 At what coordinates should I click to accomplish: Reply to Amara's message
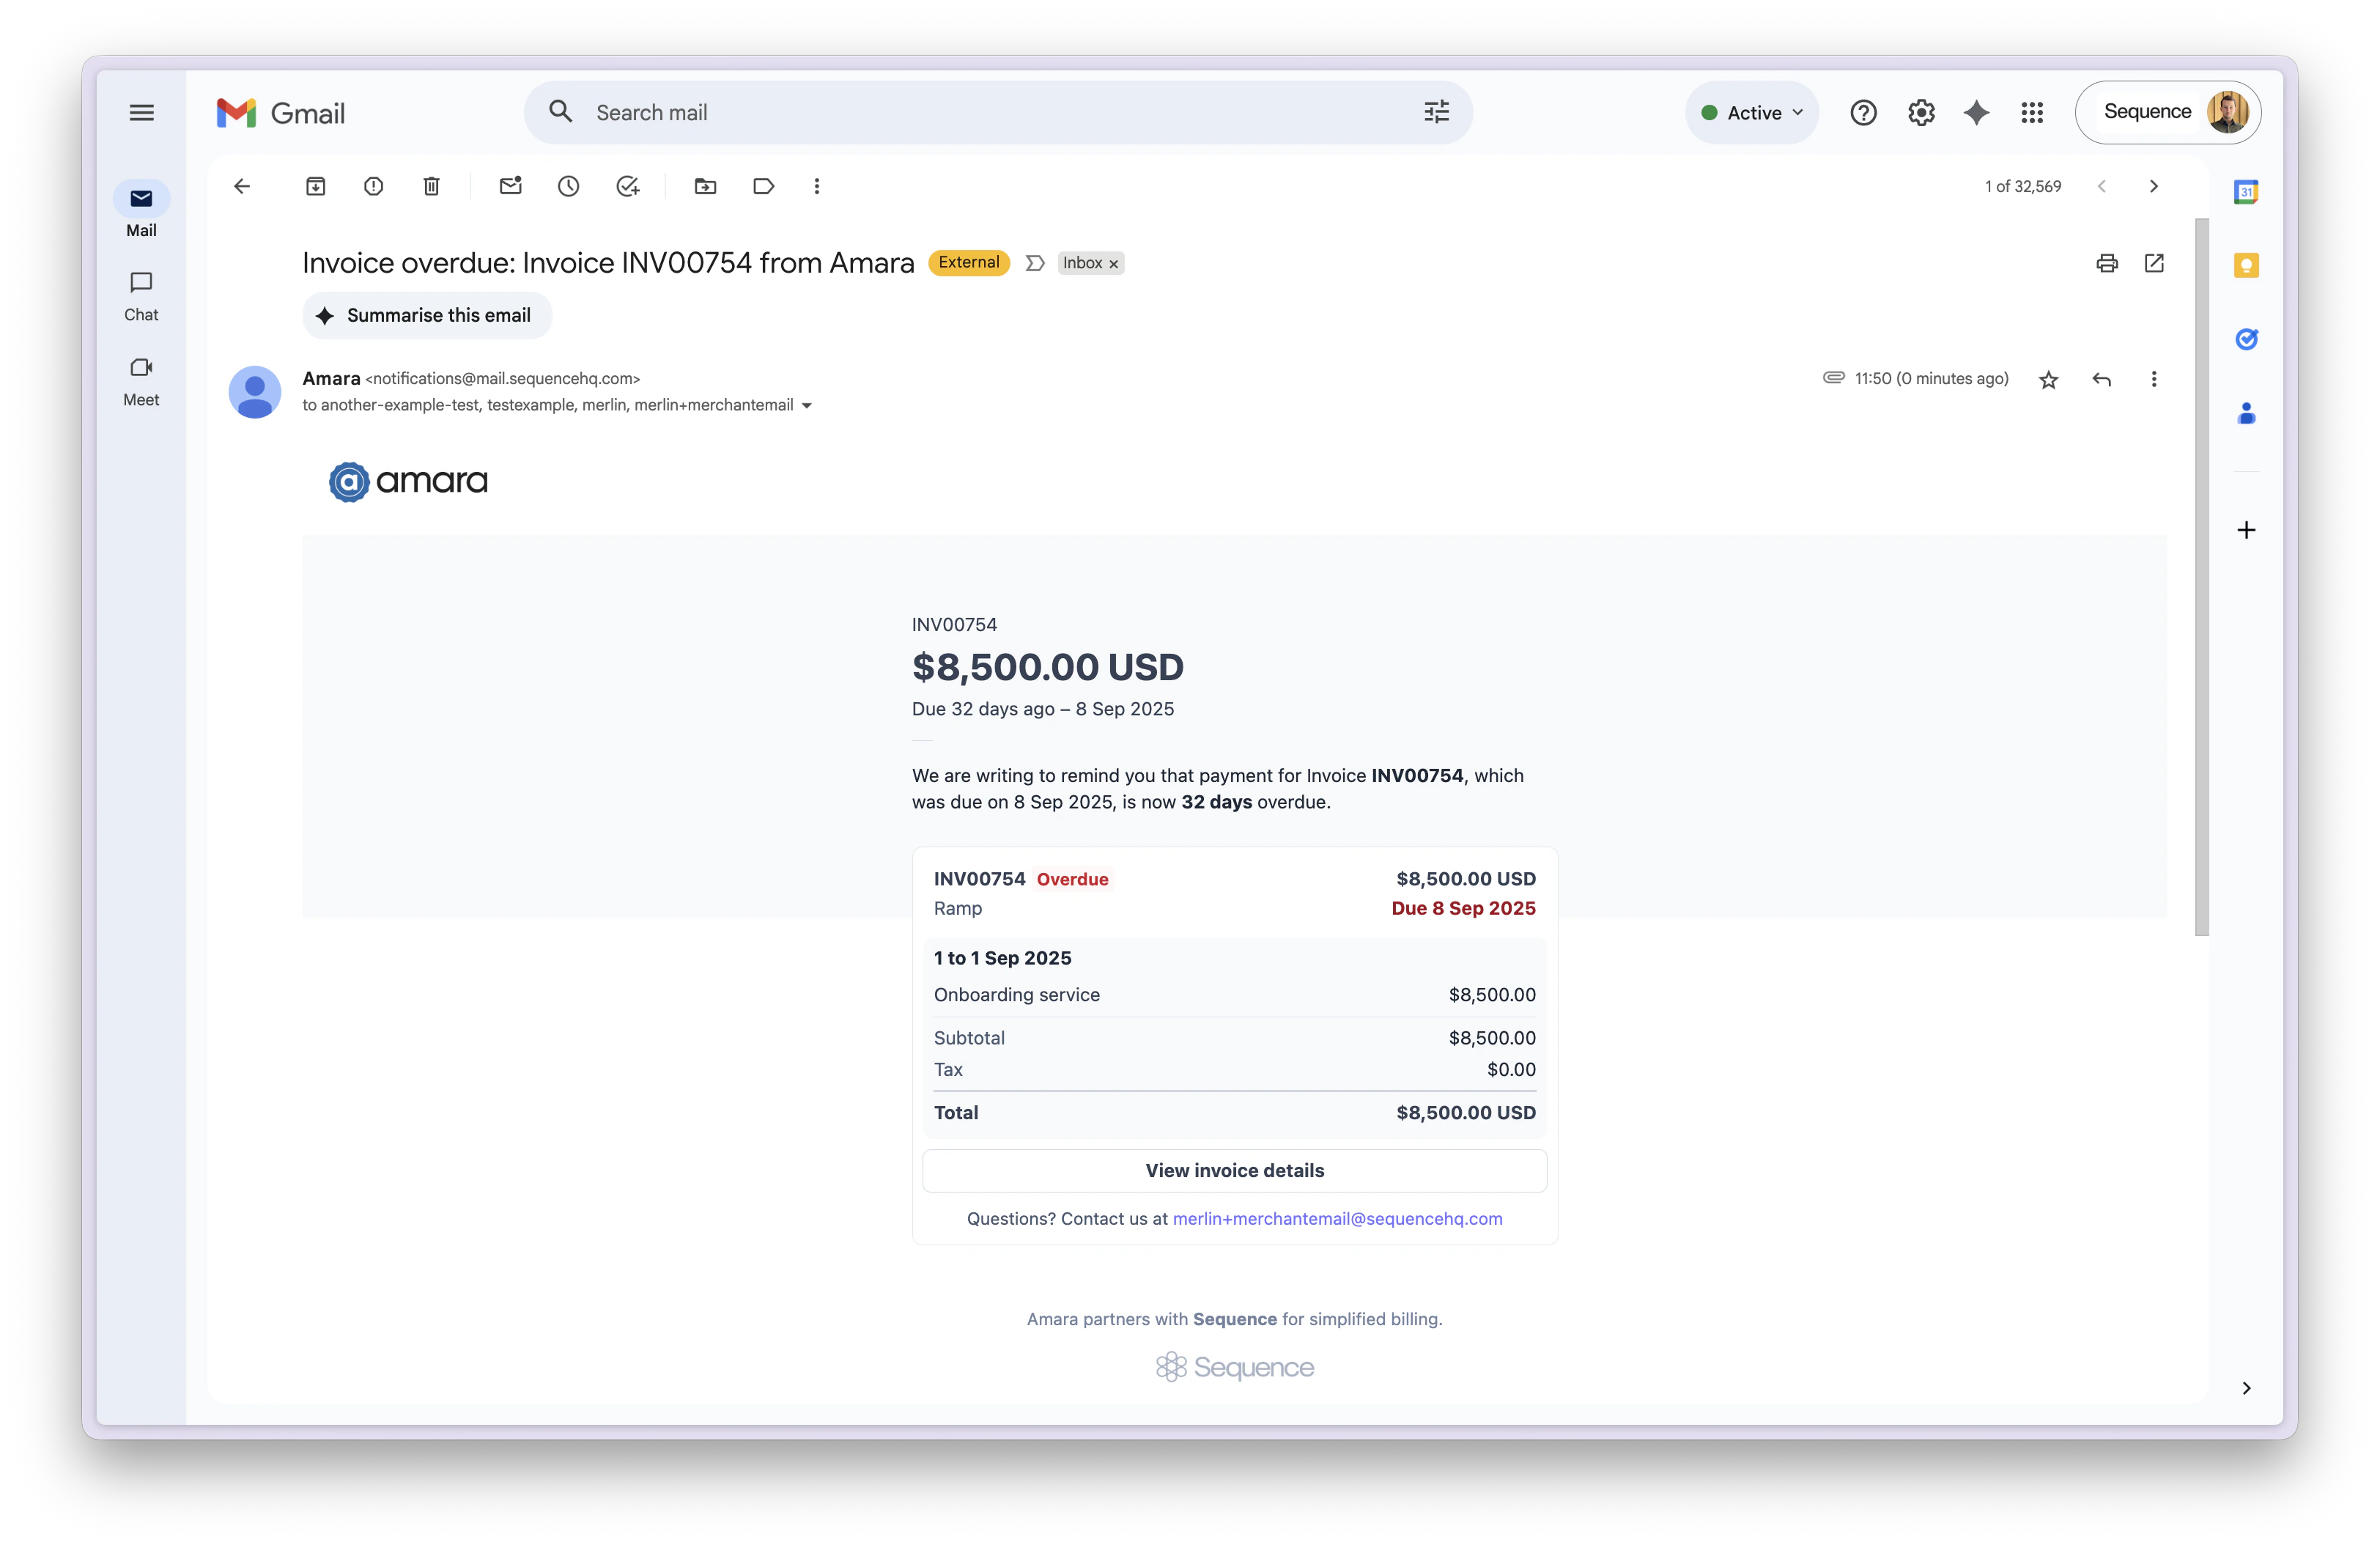pos(2102,379)
